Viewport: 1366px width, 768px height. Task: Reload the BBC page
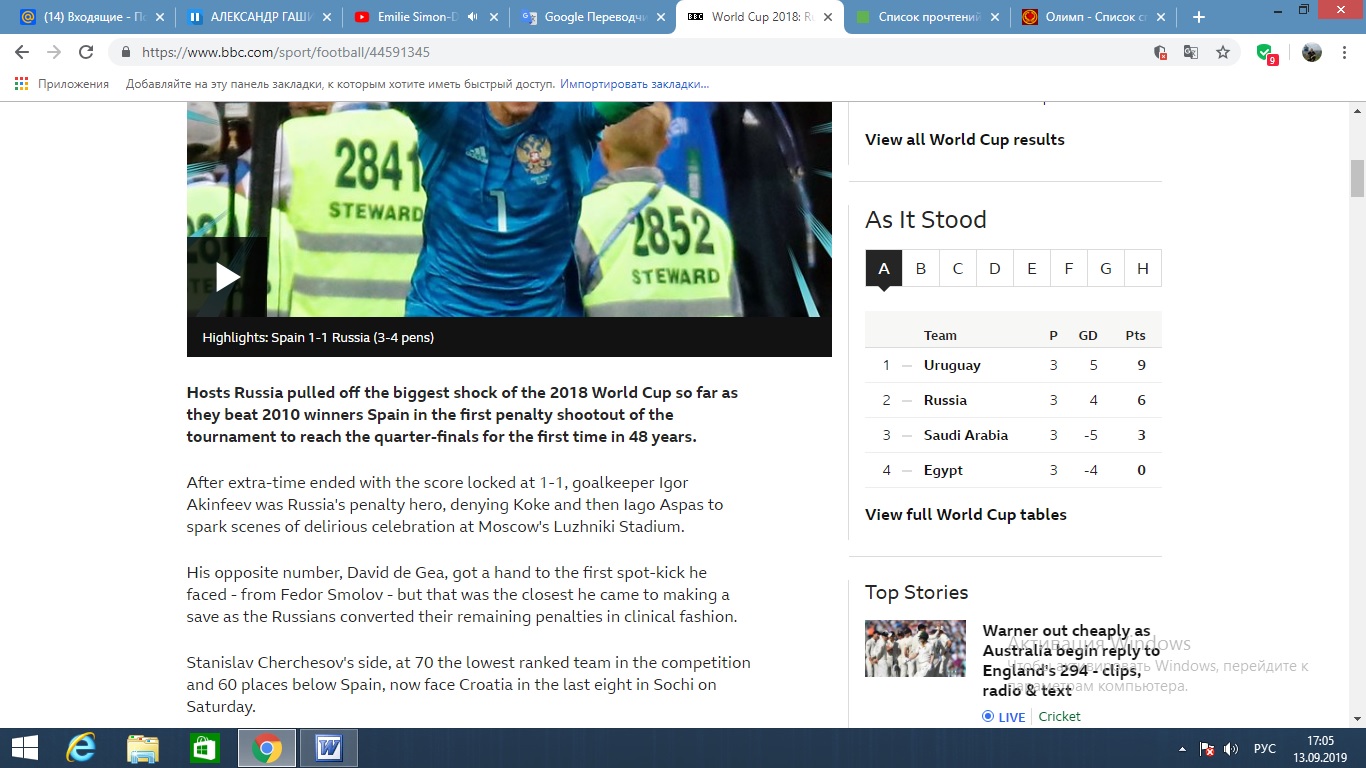[86, 52]
